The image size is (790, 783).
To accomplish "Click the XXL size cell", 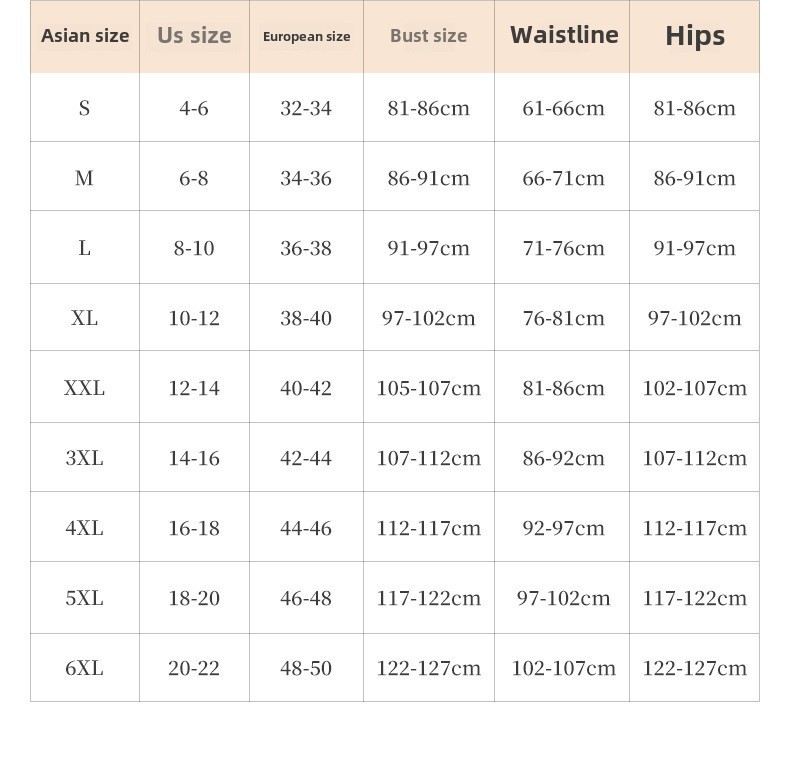I will tap(85, 388).
